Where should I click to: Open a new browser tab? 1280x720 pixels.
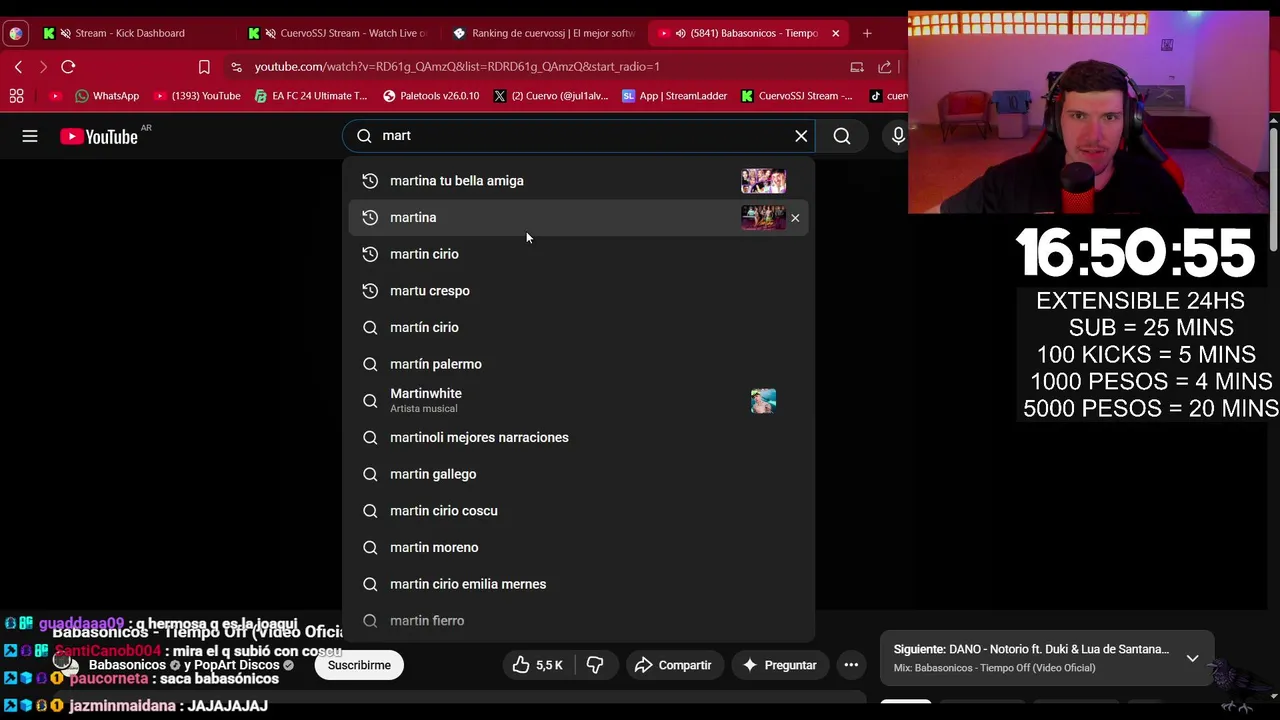pyautogui.click(x=867, y=33)
